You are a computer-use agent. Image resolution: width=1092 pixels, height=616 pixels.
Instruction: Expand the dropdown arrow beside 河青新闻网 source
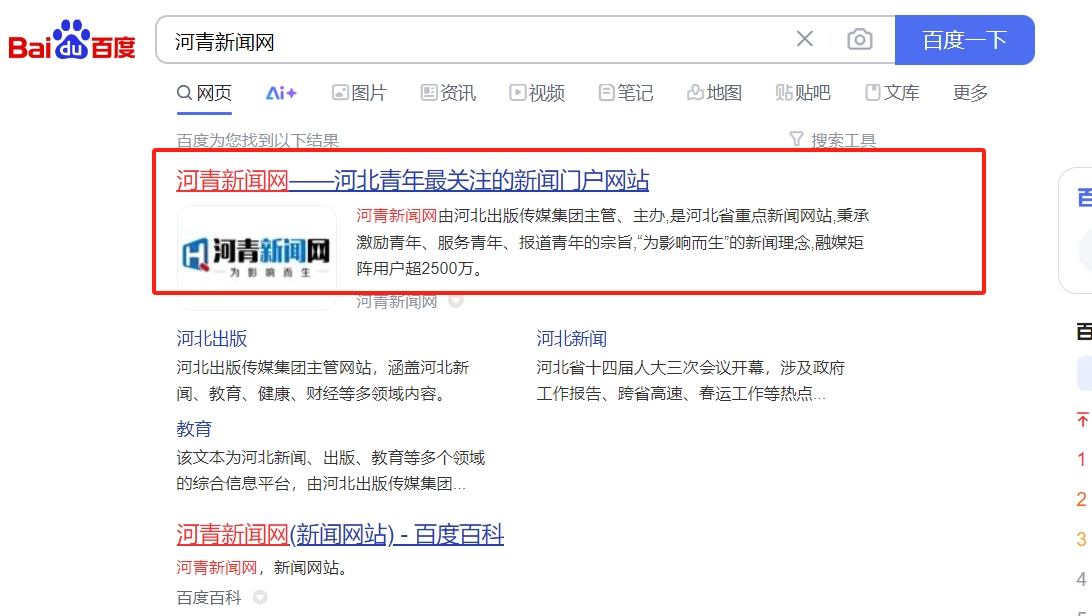pyautogui.click(x=456, y=301)
